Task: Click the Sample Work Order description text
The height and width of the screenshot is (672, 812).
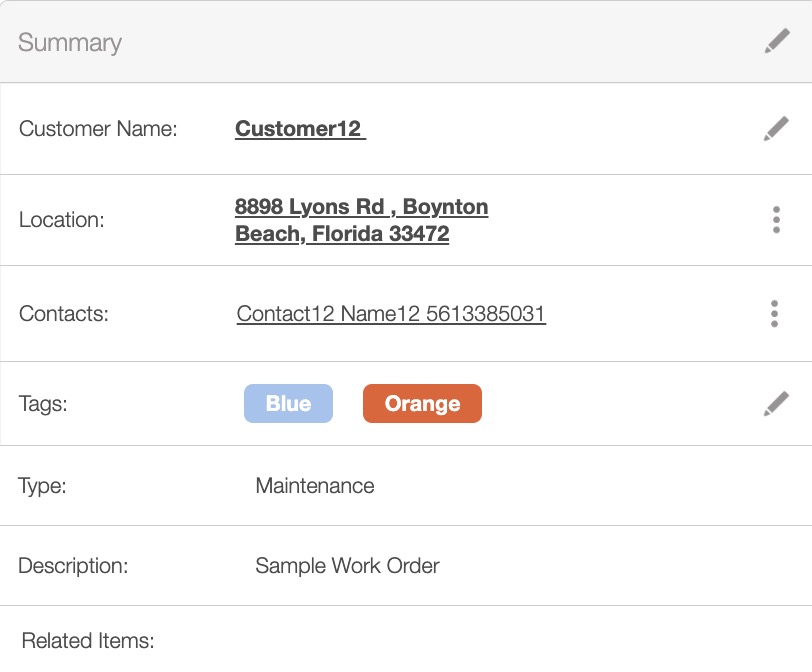Action: pos(347,566)
